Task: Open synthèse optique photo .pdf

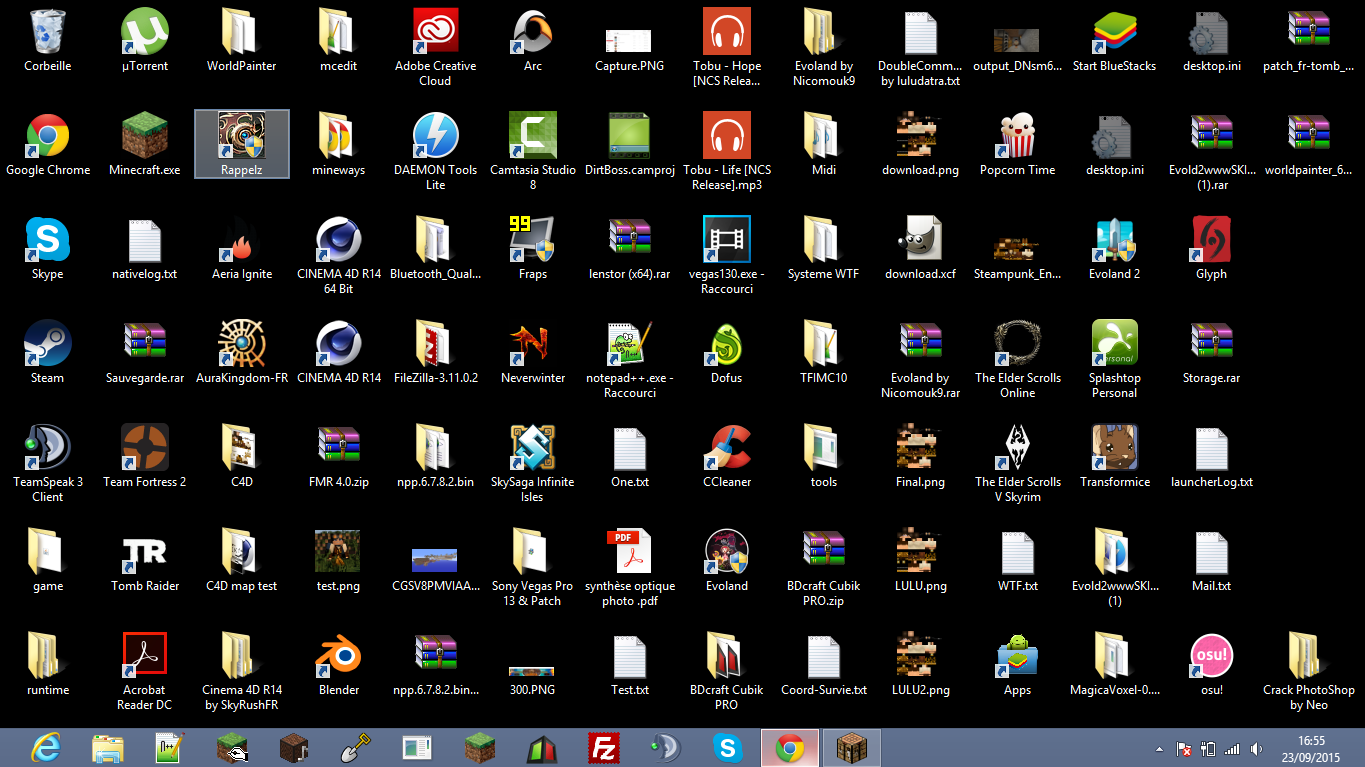Action: tap(630, 567)
